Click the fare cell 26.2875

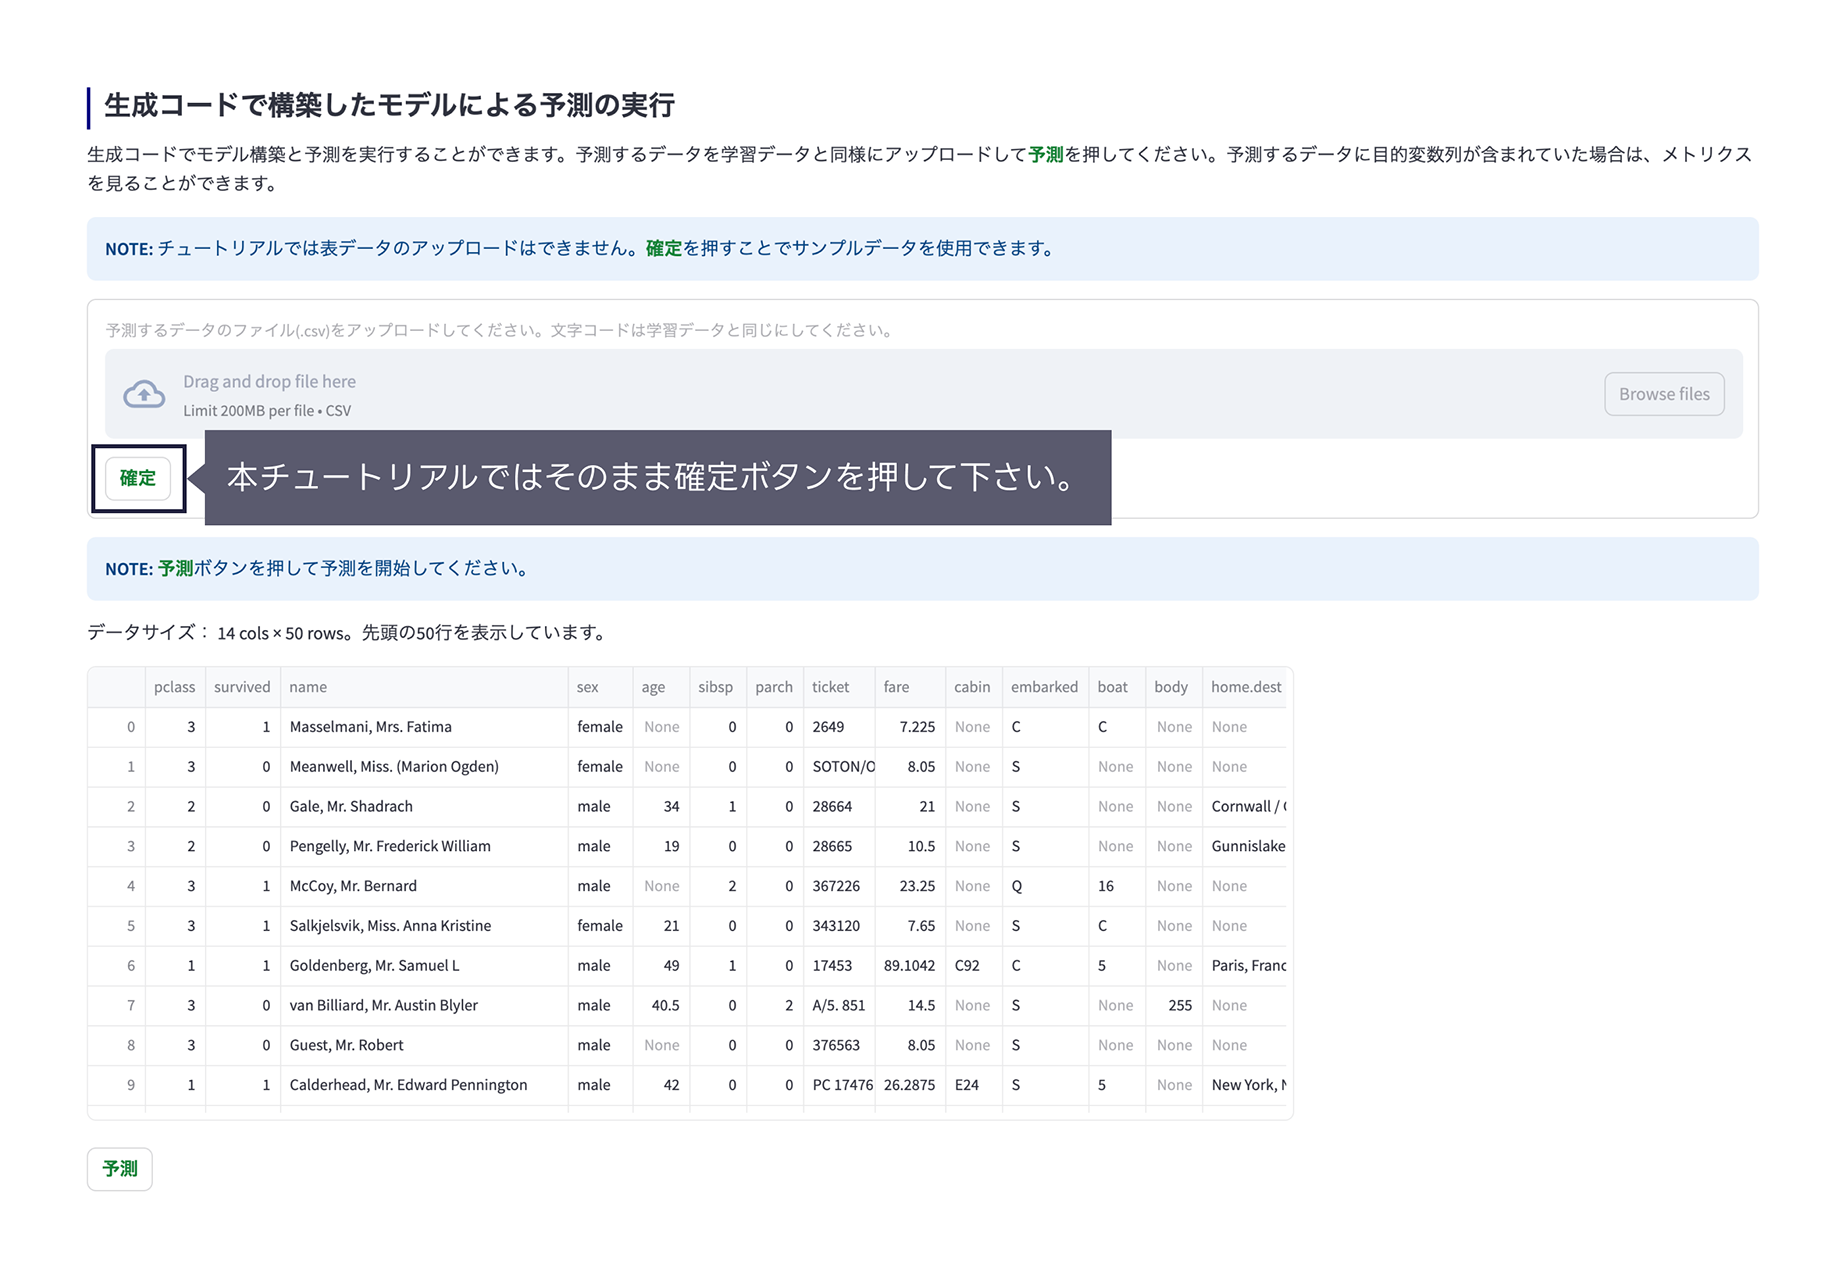click(x=910, y=1086)
